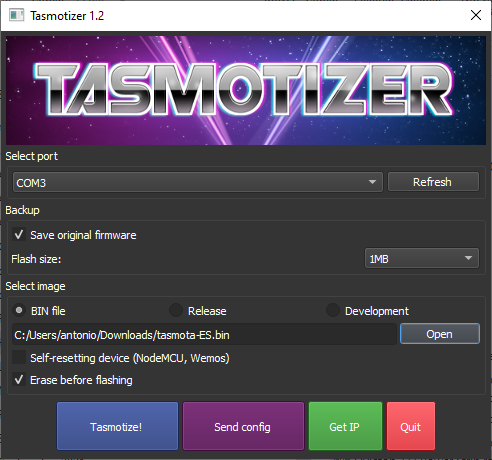Disable Erase before flashing checkbox
492x460 pixels.
coord(19,380)
